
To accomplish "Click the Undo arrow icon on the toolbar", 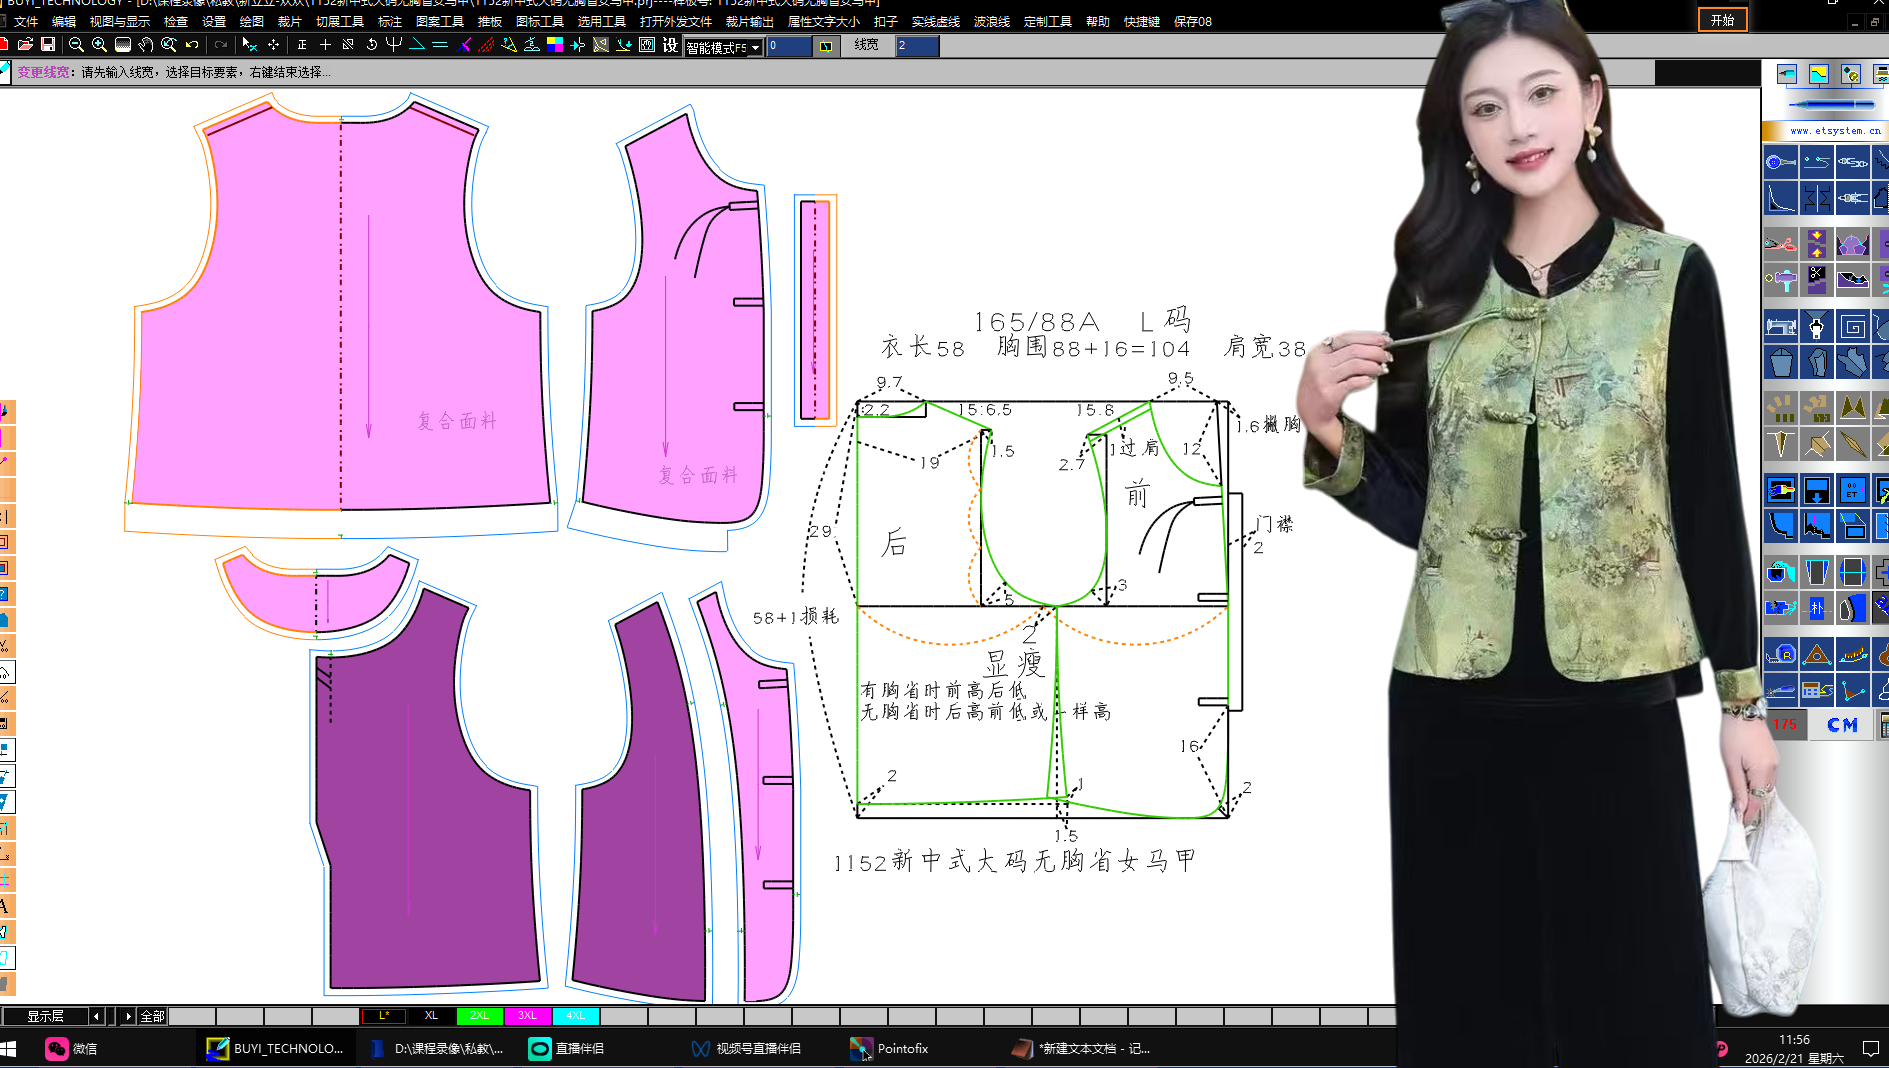I will [190, 45].
